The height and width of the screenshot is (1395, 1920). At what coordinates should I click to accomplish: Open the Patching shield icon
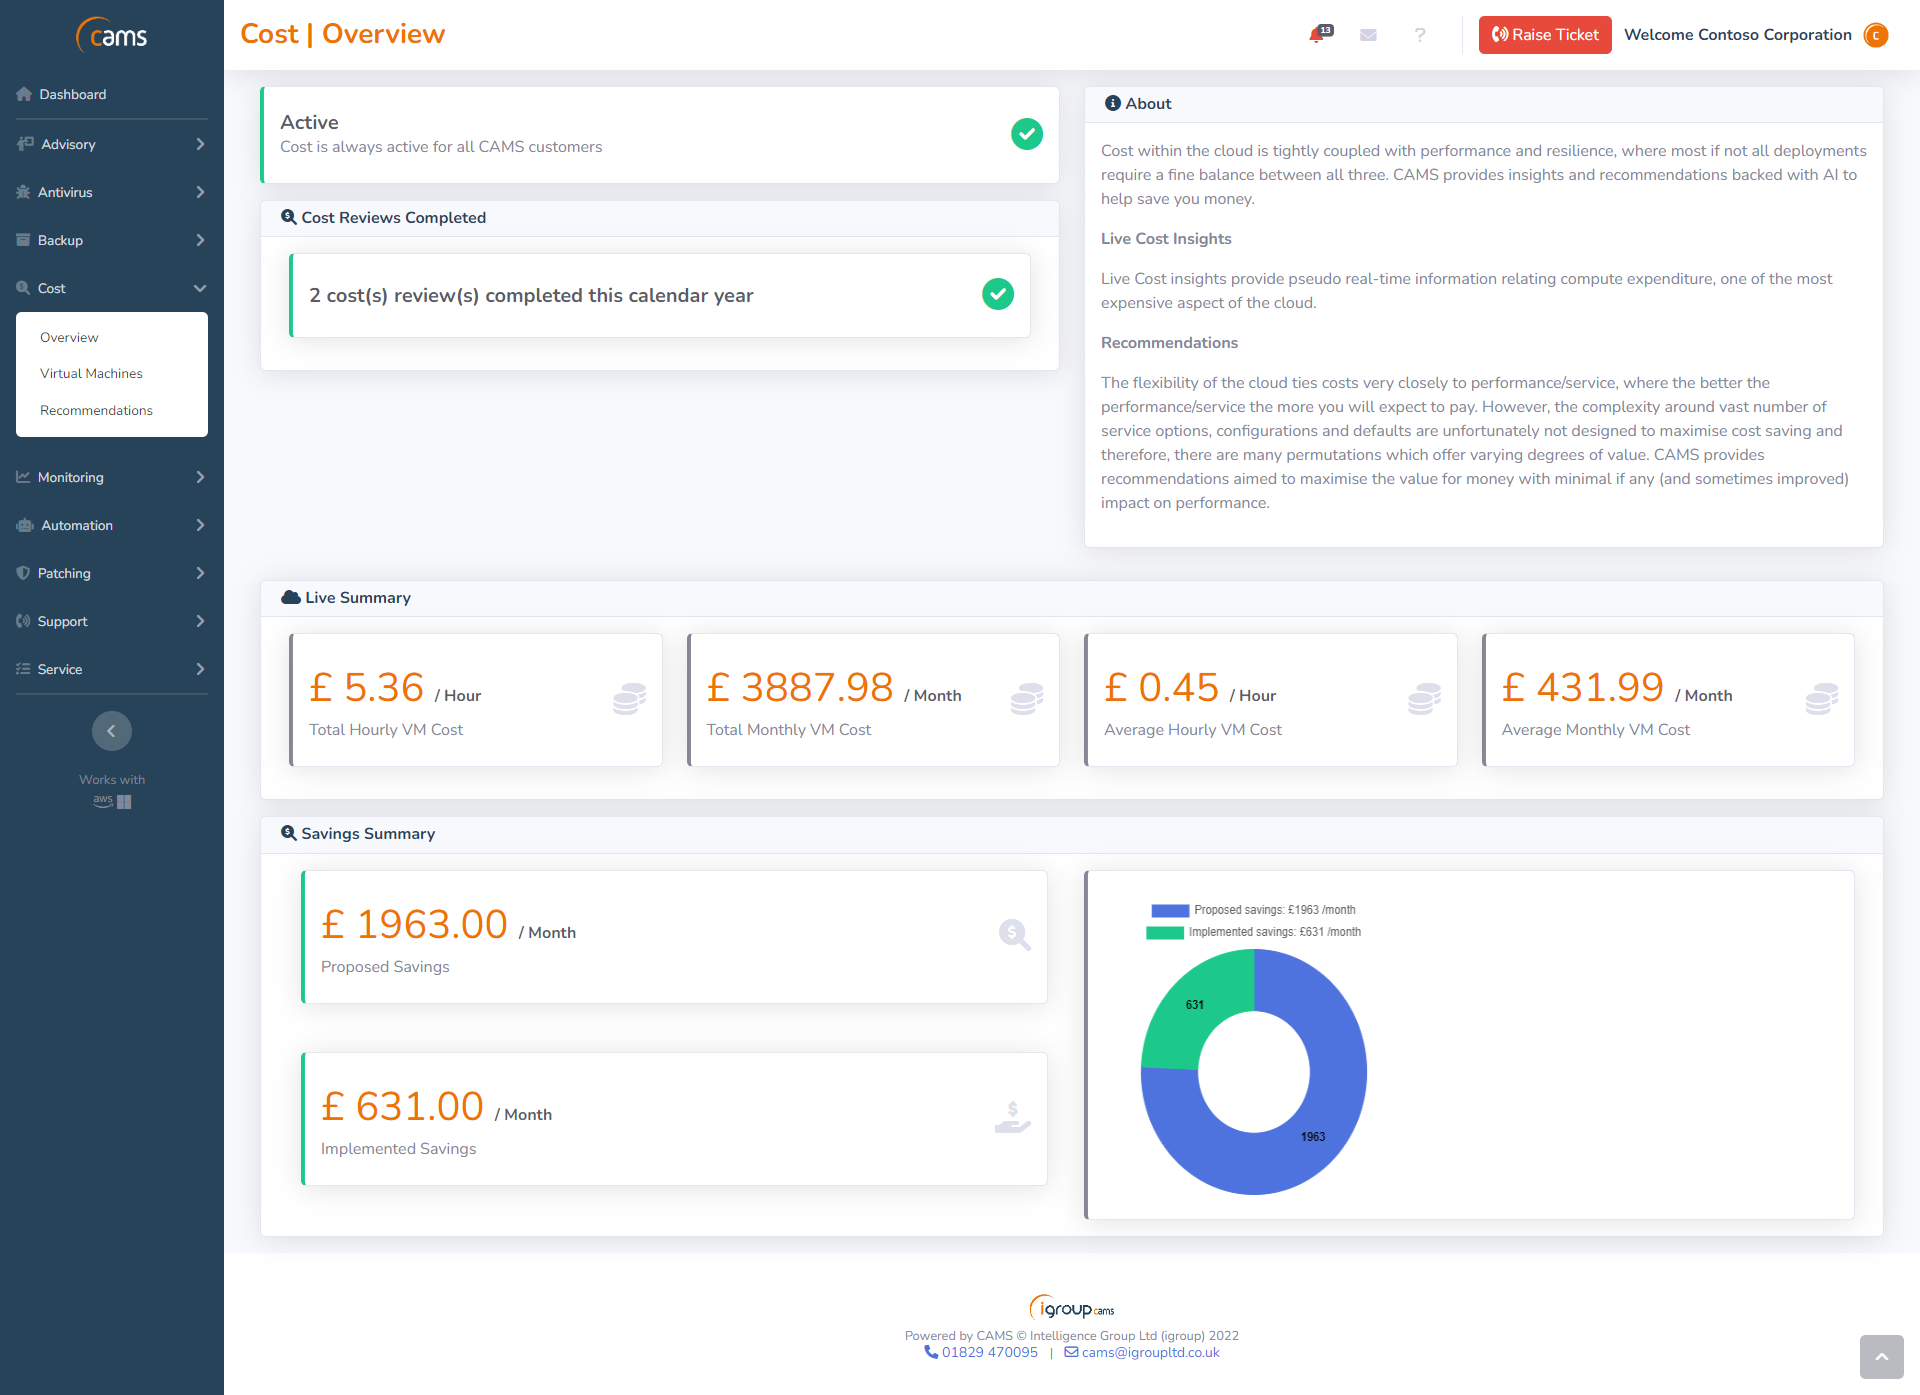point(24,572)
